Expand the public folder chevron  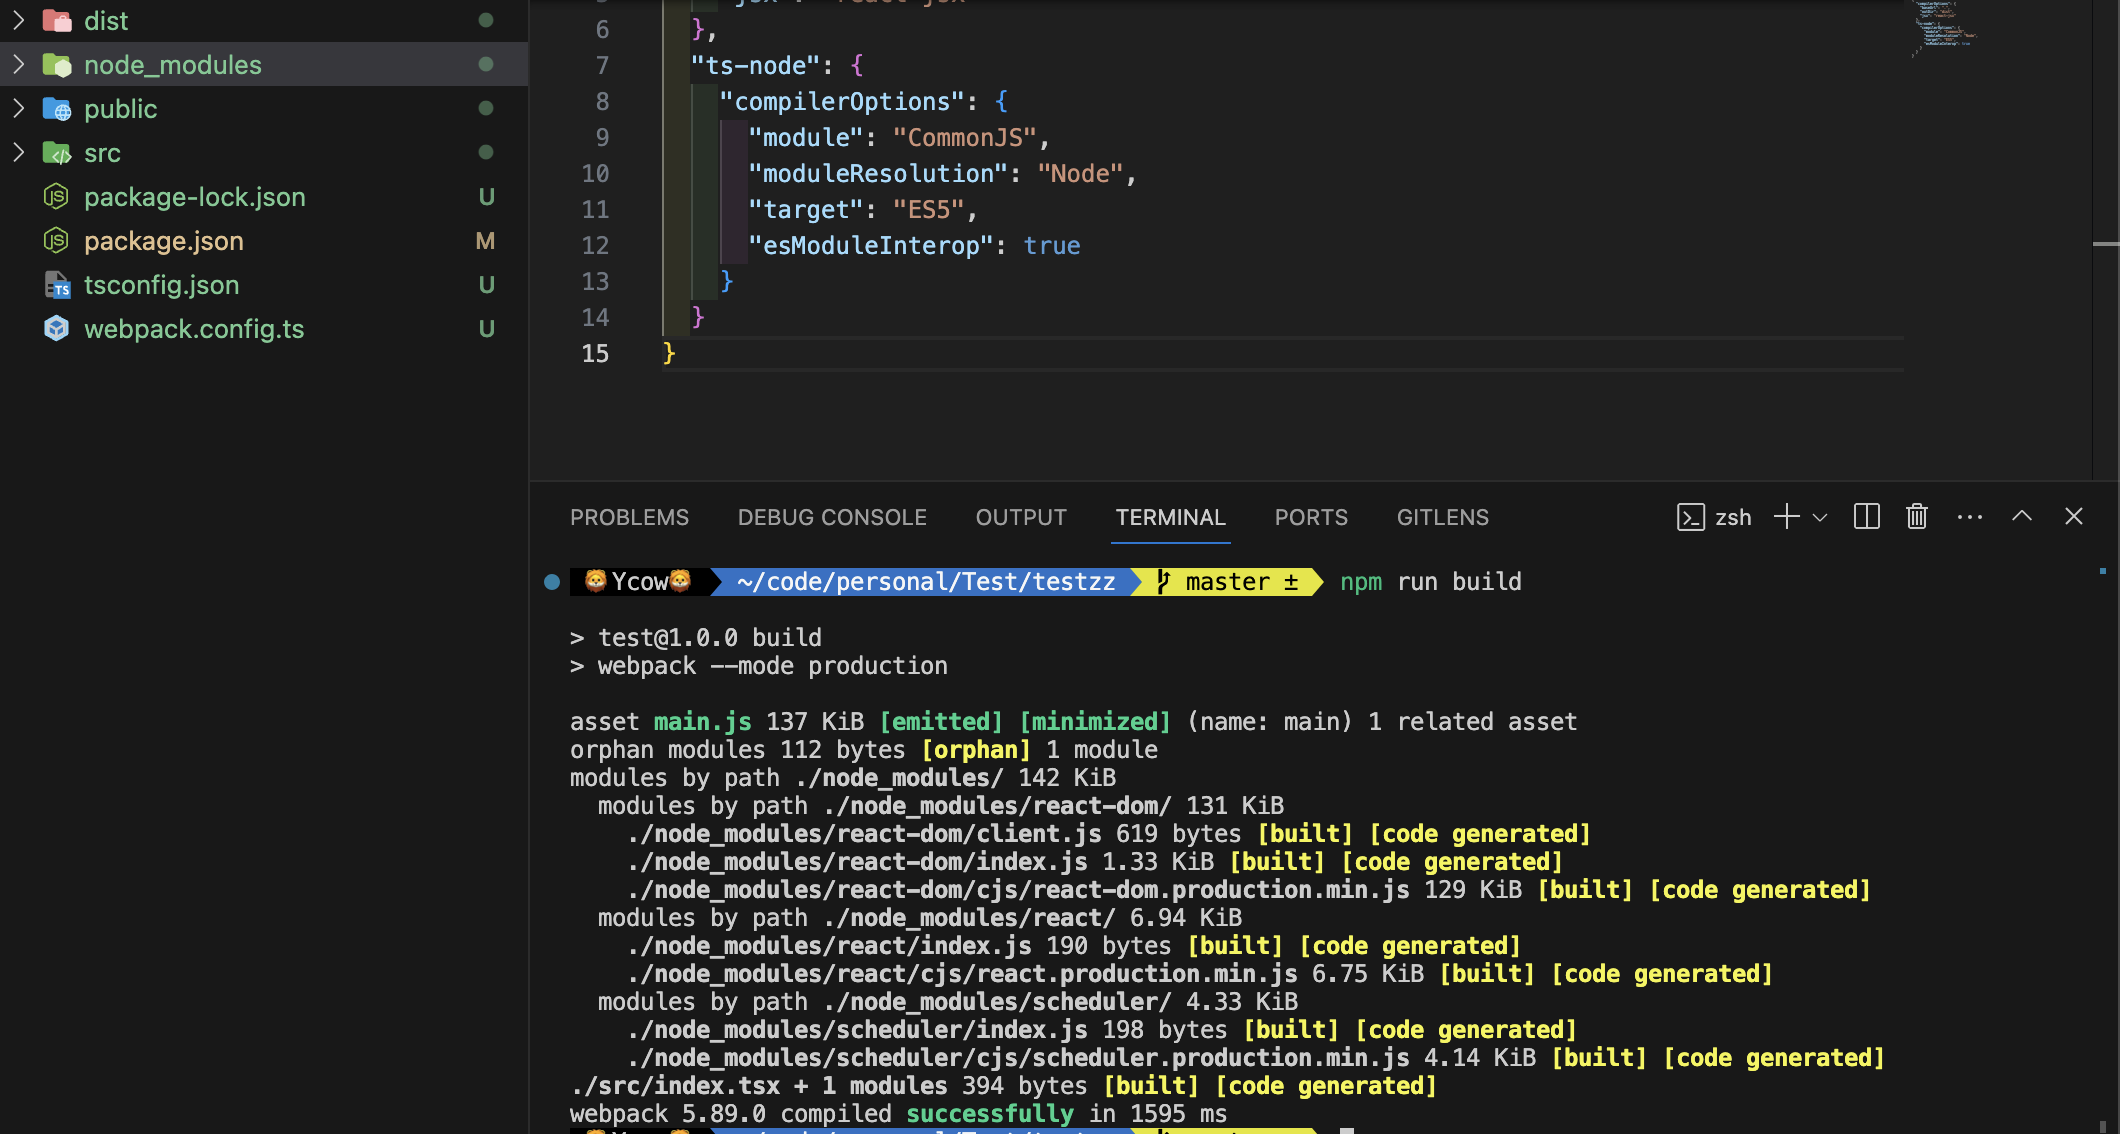pos(18,109)
